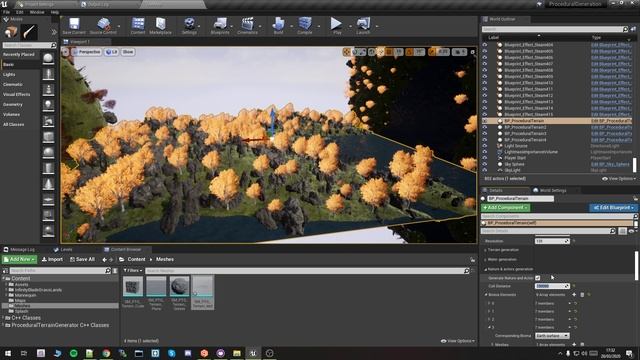The height and width of the screenshot is (360, 640).
Task: Open the Marketplace toolbar icon
Action: click(160, 26)
